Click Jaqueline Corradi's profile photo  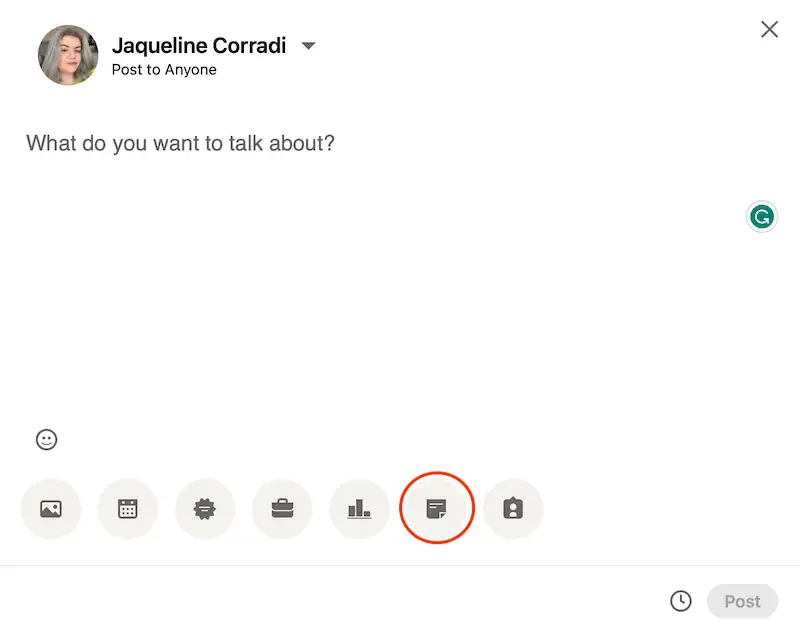click(x=68, y=55)
